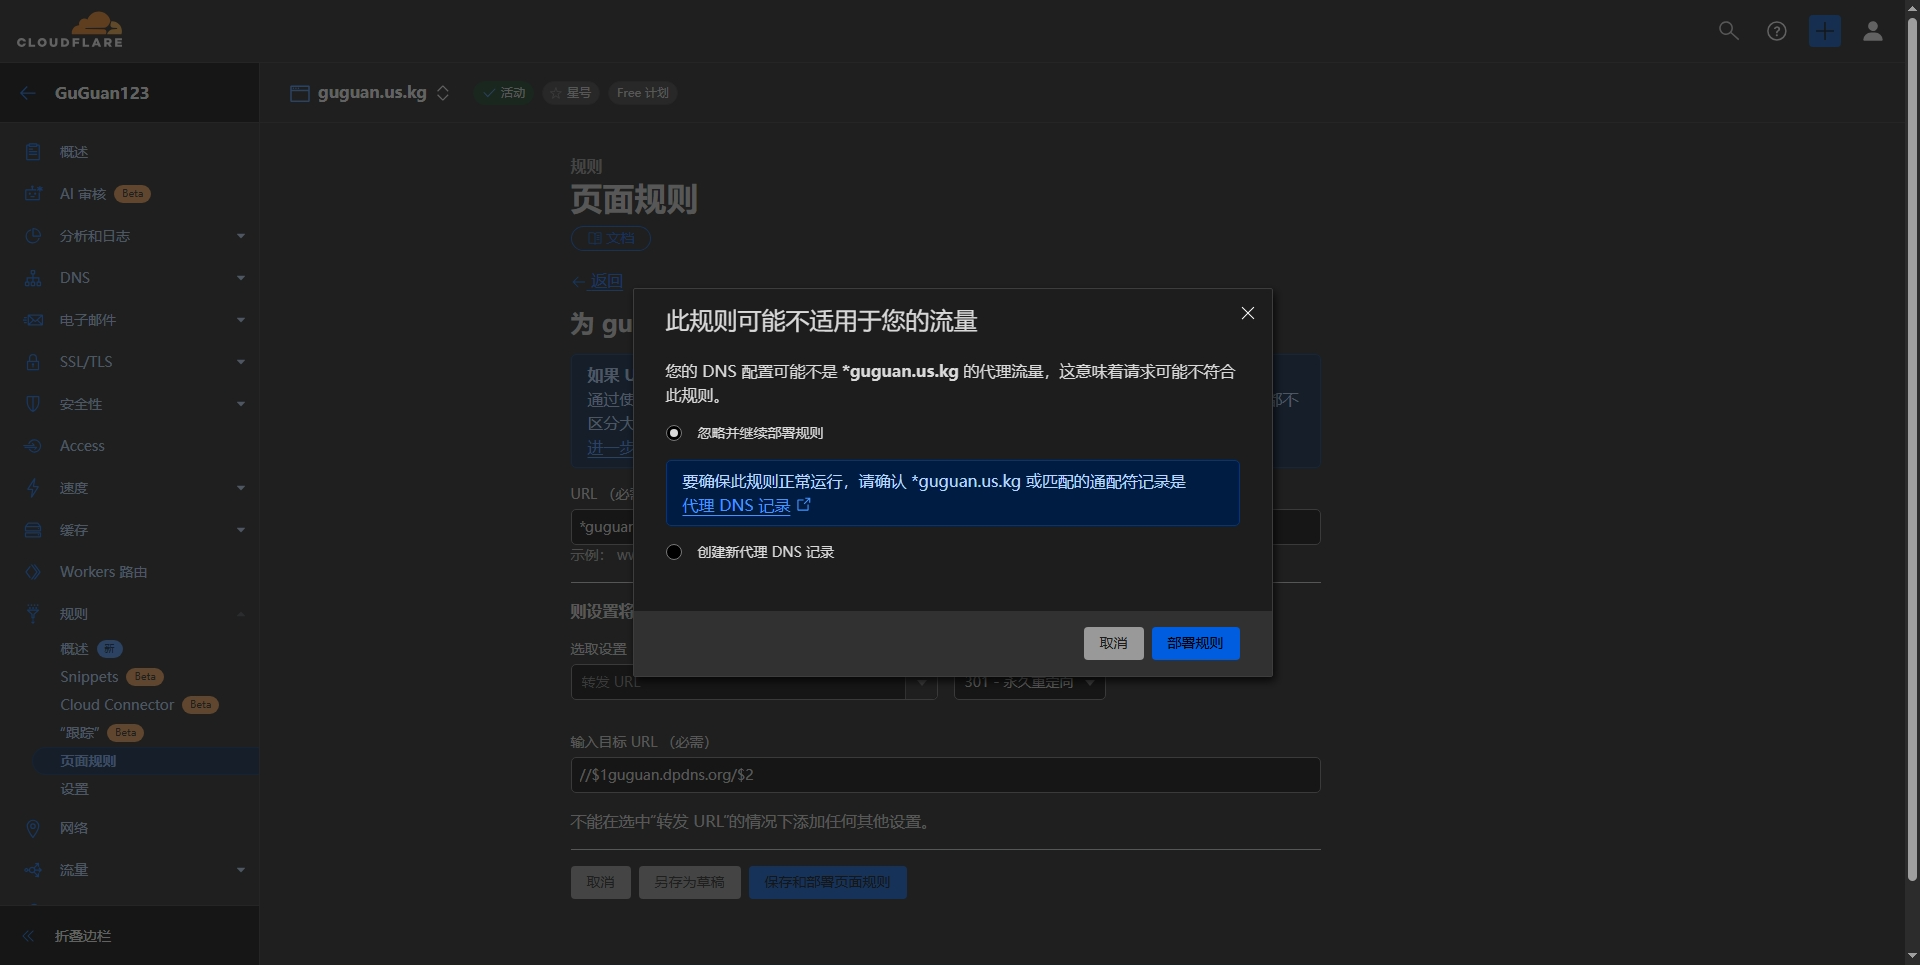Click the Access sidebar icon

(x=33, y=446)
